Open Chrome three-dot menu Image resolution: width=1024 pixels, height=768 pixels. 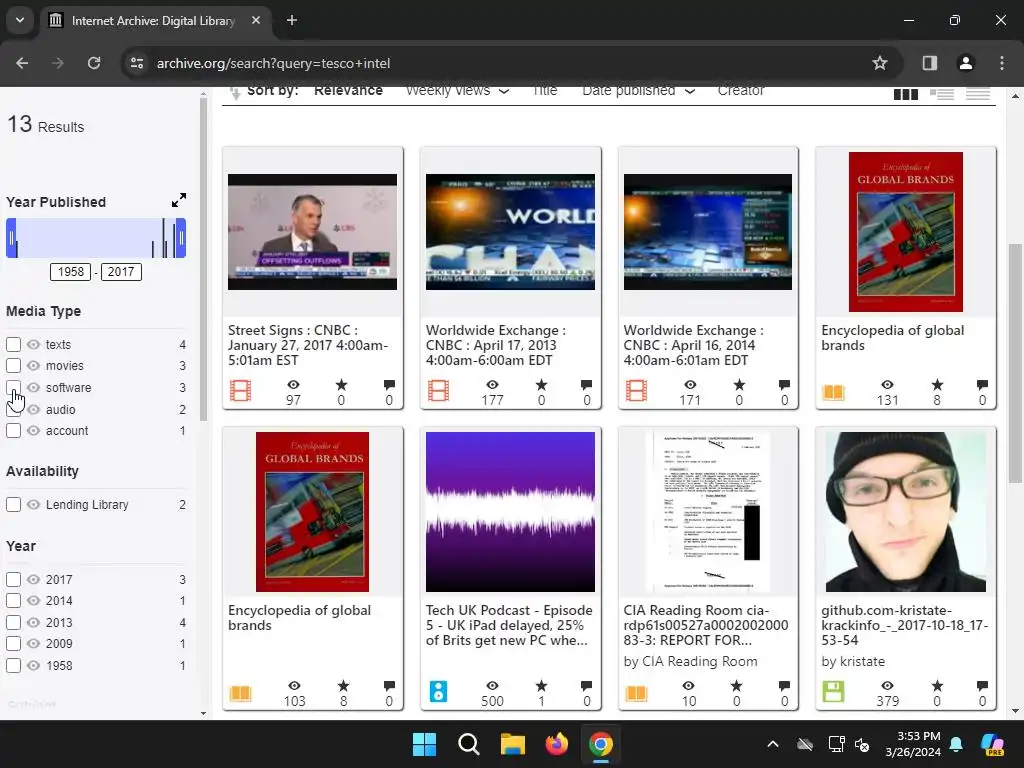[x=1002, y=63]
